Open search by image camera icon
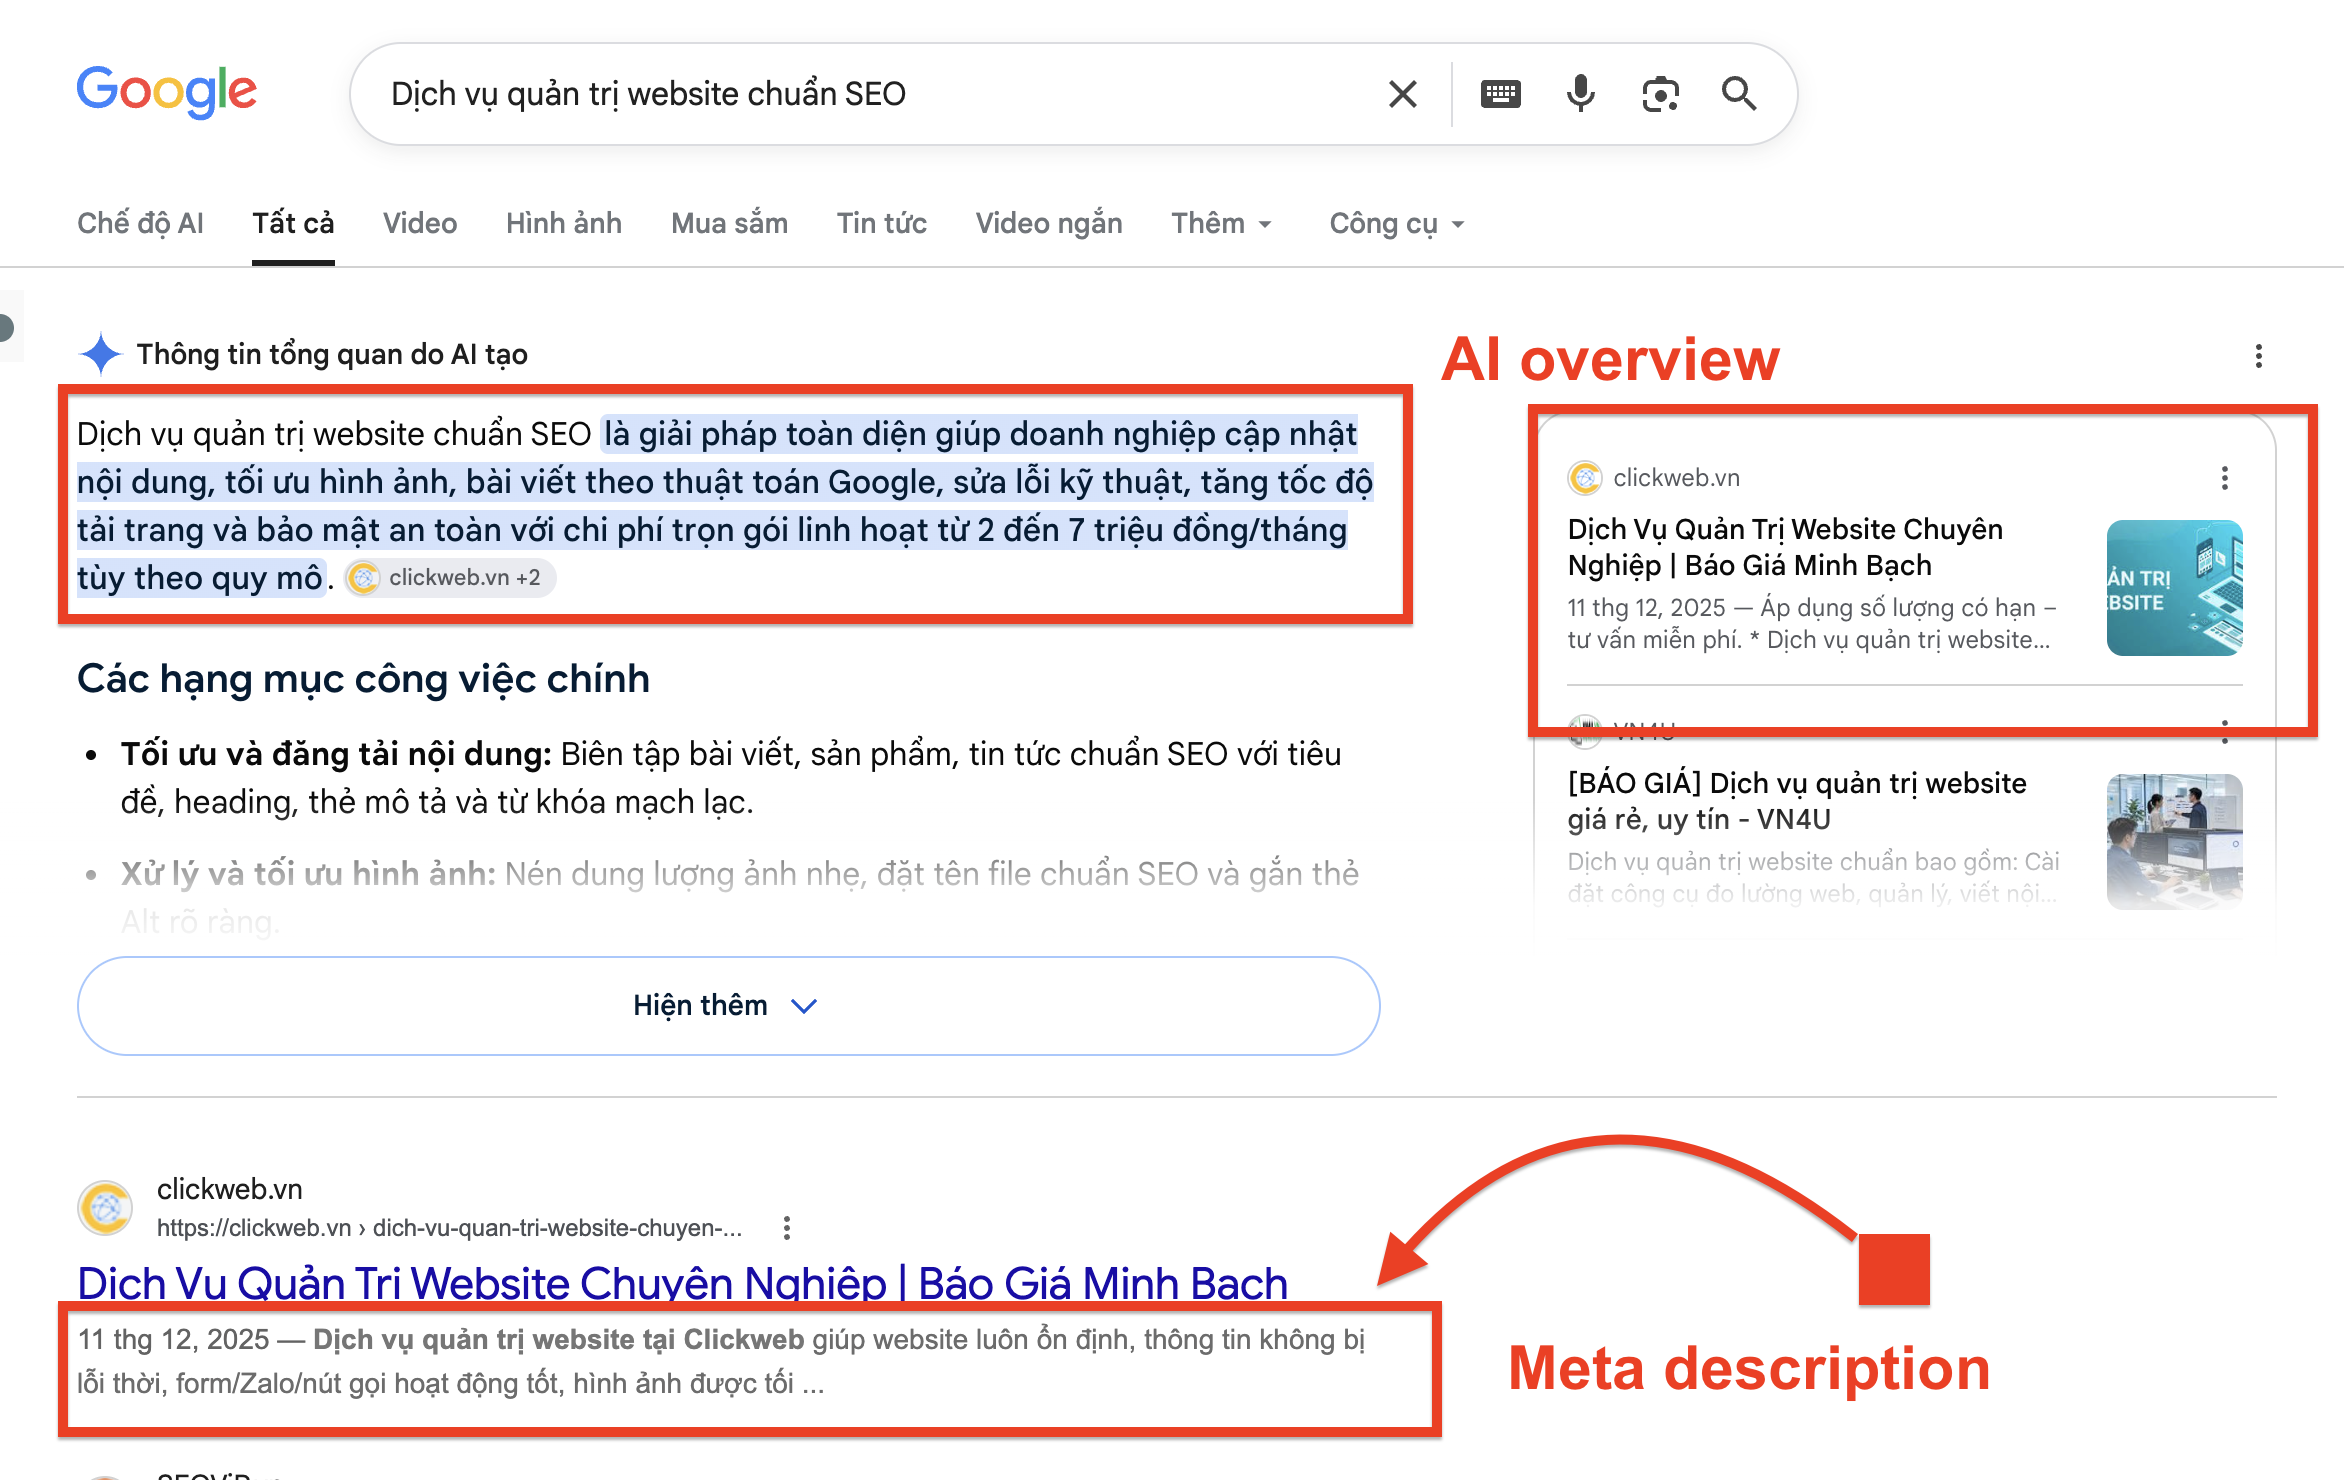The height and width of the screenshot is (1480, 2344). 1660,94
